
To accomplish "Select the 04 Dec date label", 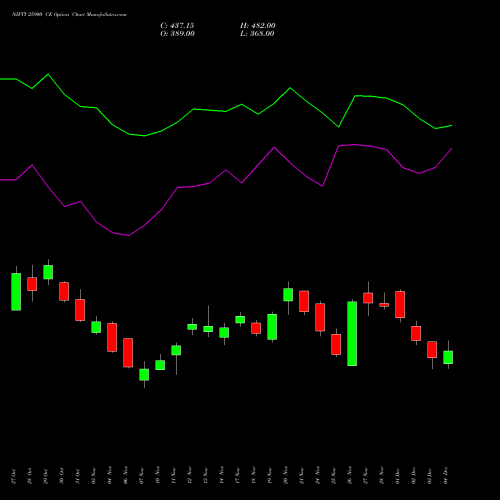I will [x=445, y=476].
